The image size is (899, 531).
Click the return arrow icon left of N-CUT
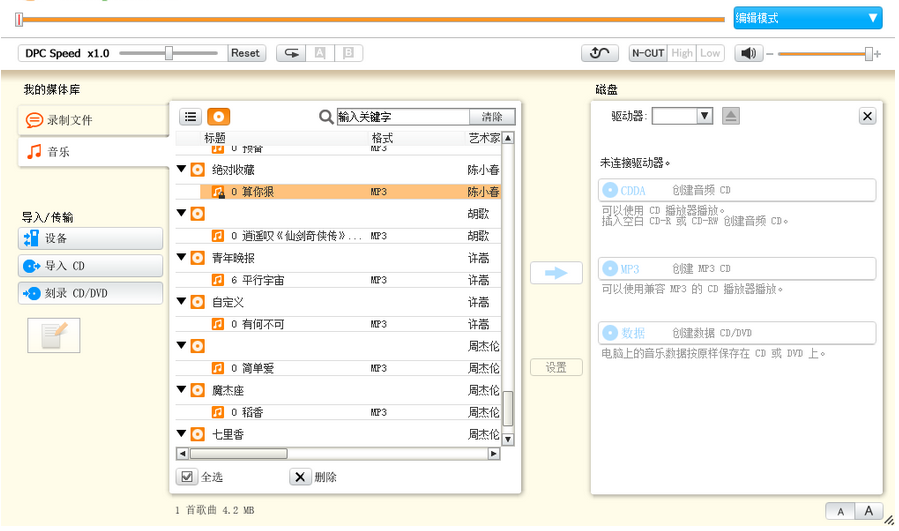599,53
